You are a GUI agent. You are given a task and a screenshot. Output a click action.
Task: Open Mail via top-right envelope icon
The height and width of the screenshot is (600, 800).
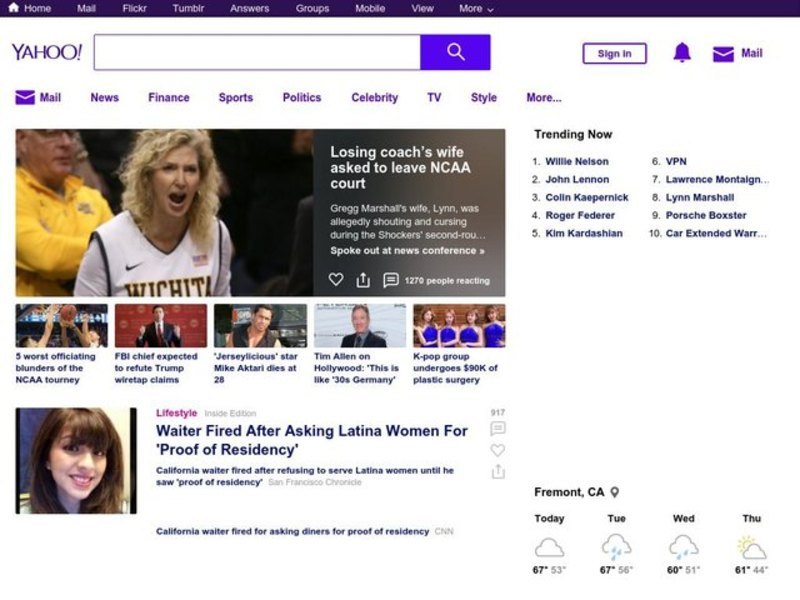coord(723,54)
